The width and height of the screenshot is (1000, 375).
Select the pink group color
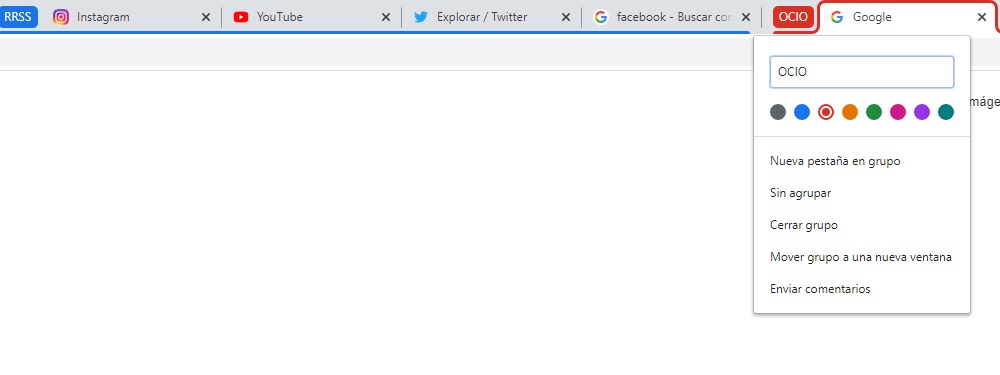click(898, 112)
